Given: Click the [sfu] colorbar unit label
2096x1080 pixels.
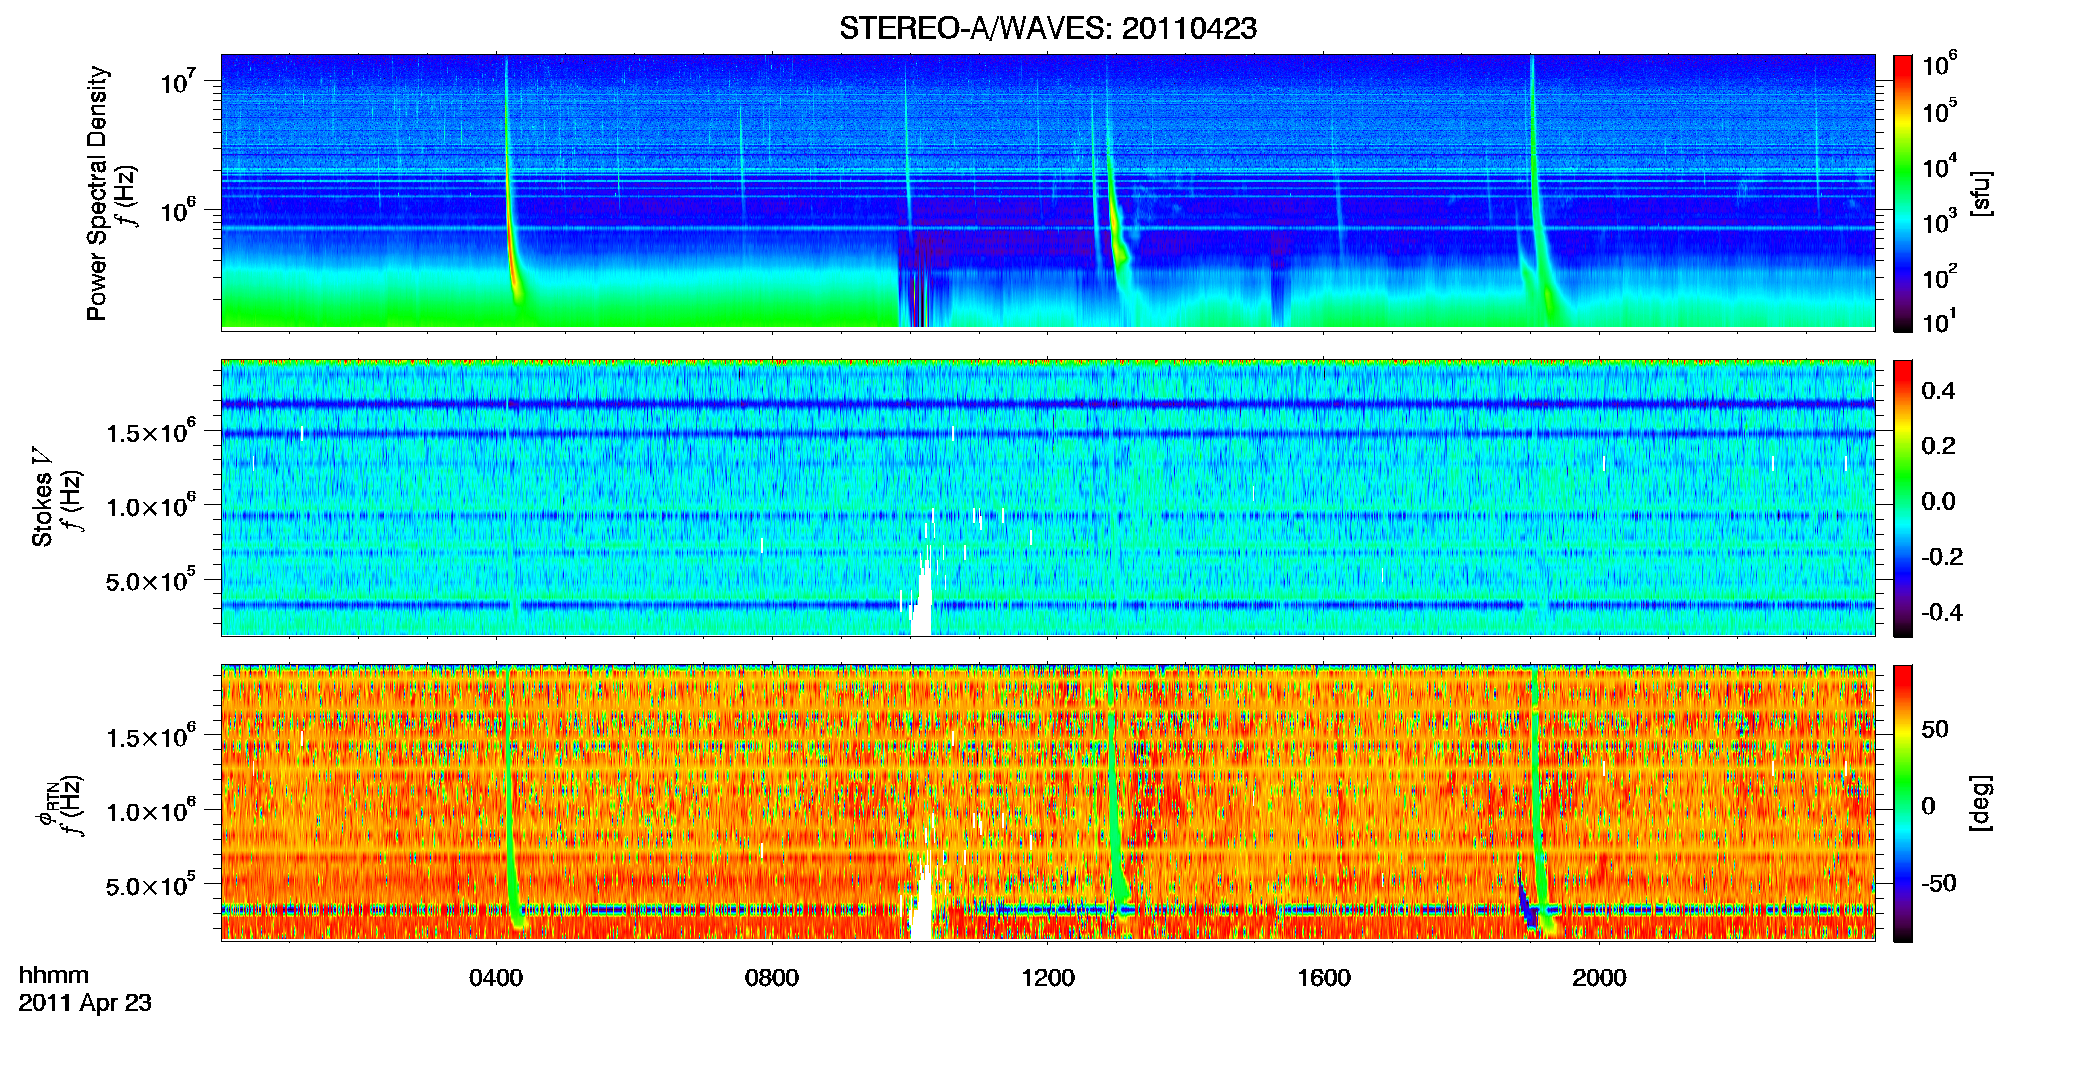Looking at the screenshot, I should coord(1981,193).
